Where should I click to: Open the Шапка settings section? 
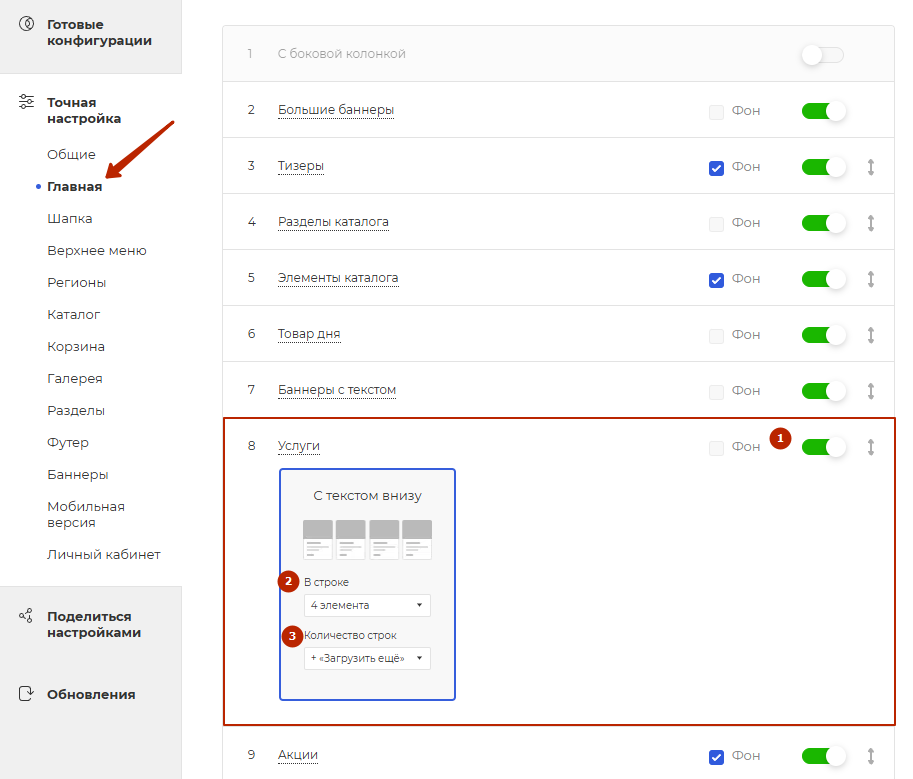tap(70, 218)
